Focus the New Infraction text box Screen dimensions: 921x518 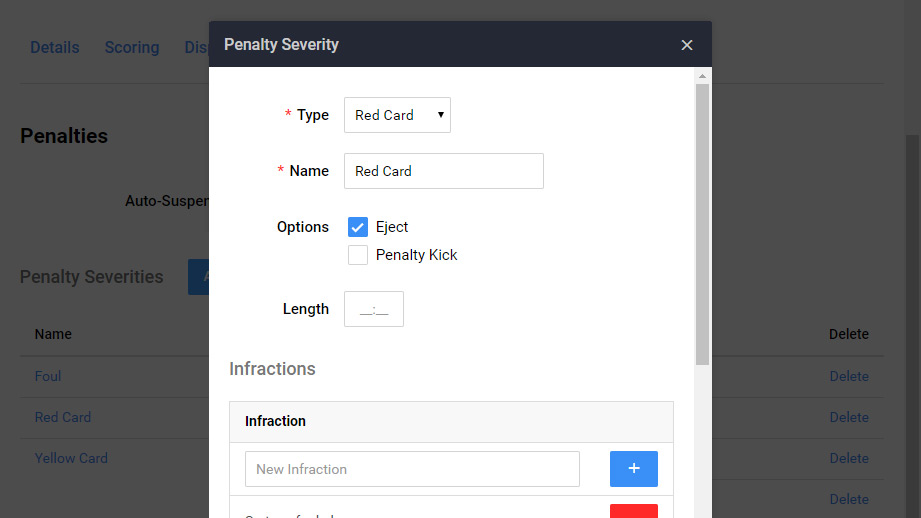coord(412,469)
